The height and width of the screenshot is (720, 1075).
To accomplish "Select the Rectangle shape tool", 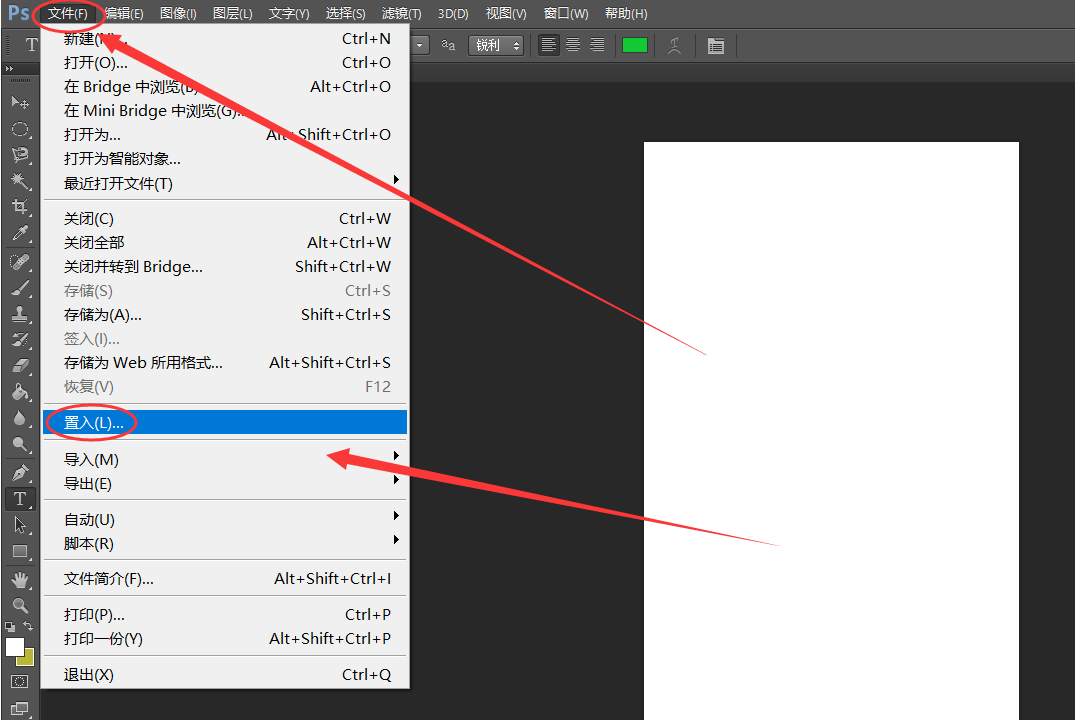I will click(x=20, y=552).
